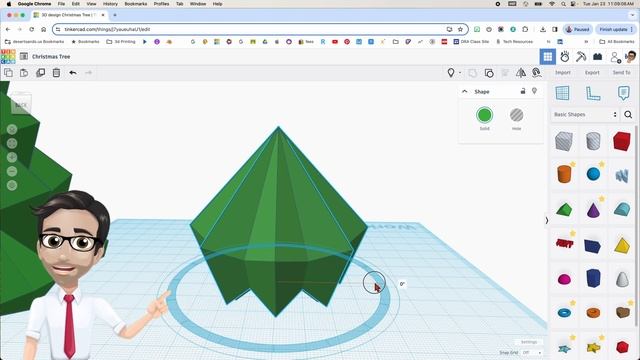Open the design list icon beside title
The height and width of the screenshot is (360, 640).
(x=24, y=56)
